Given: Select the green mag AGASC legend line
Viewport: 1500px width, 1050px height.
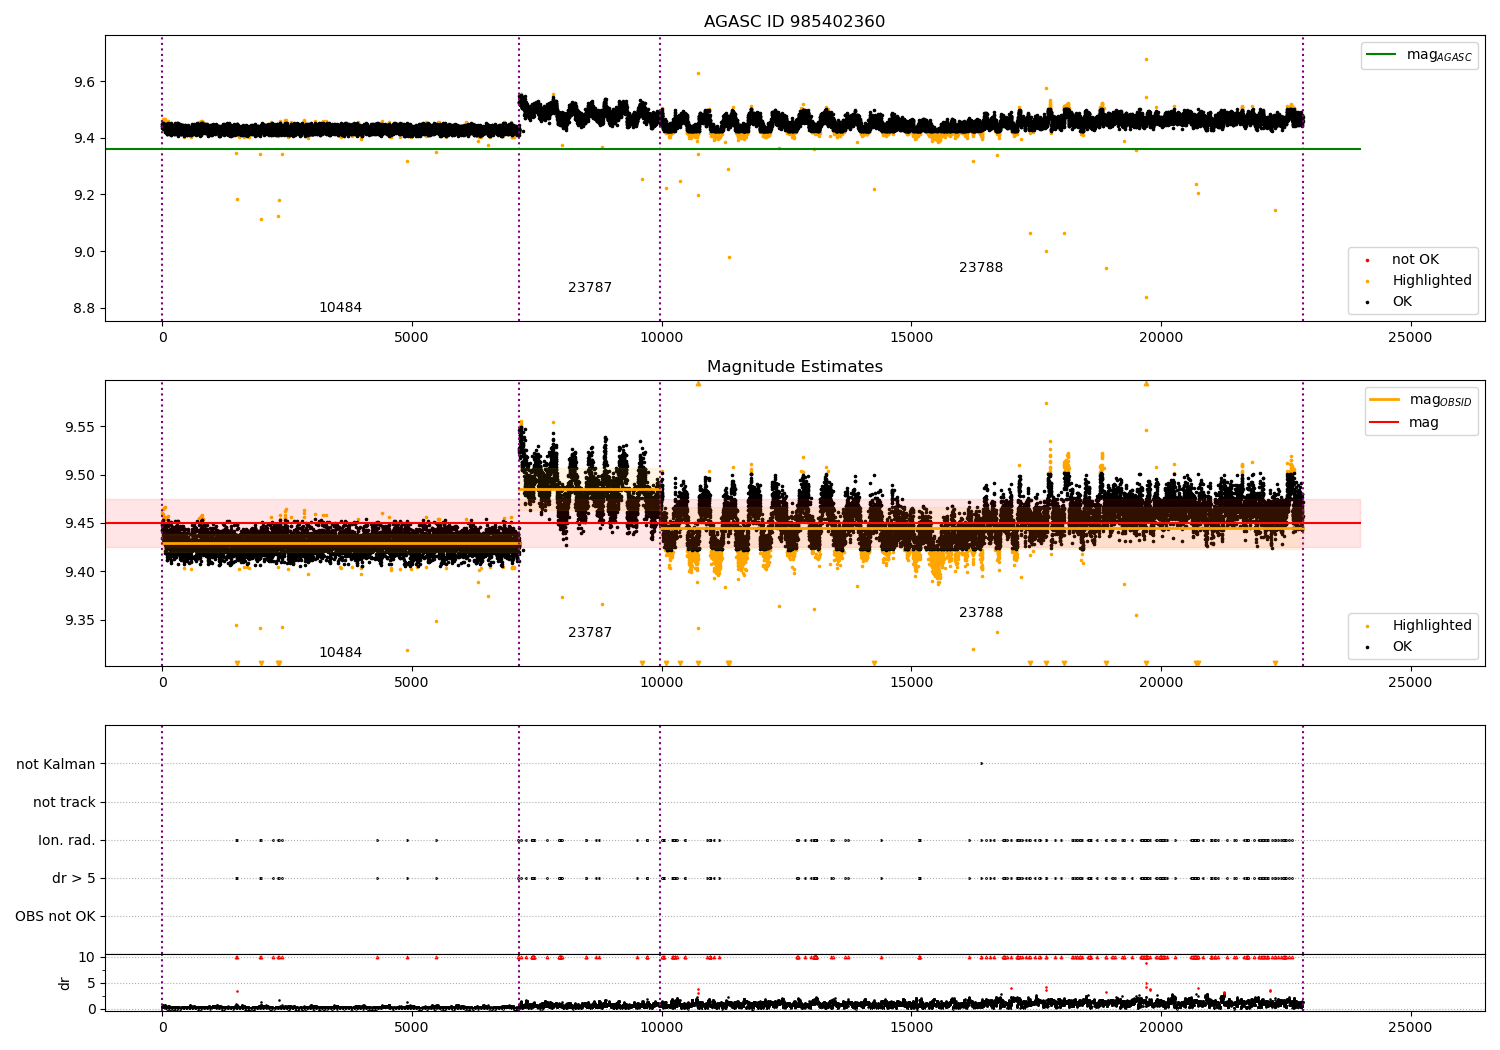Looking at the screenshot, I should point(1381,55).
